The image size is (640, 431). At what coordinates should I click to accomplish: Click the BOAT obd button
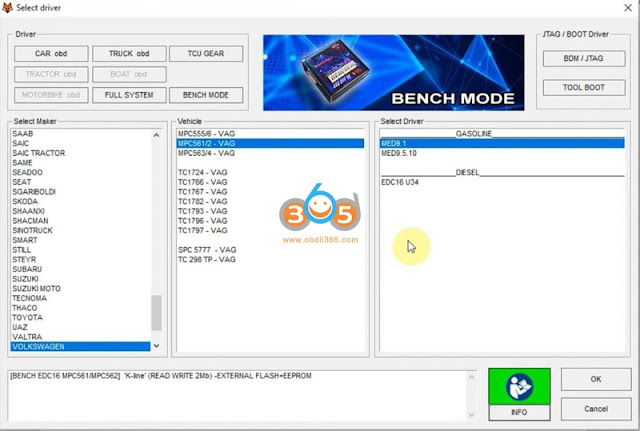[x=129, y=74]
